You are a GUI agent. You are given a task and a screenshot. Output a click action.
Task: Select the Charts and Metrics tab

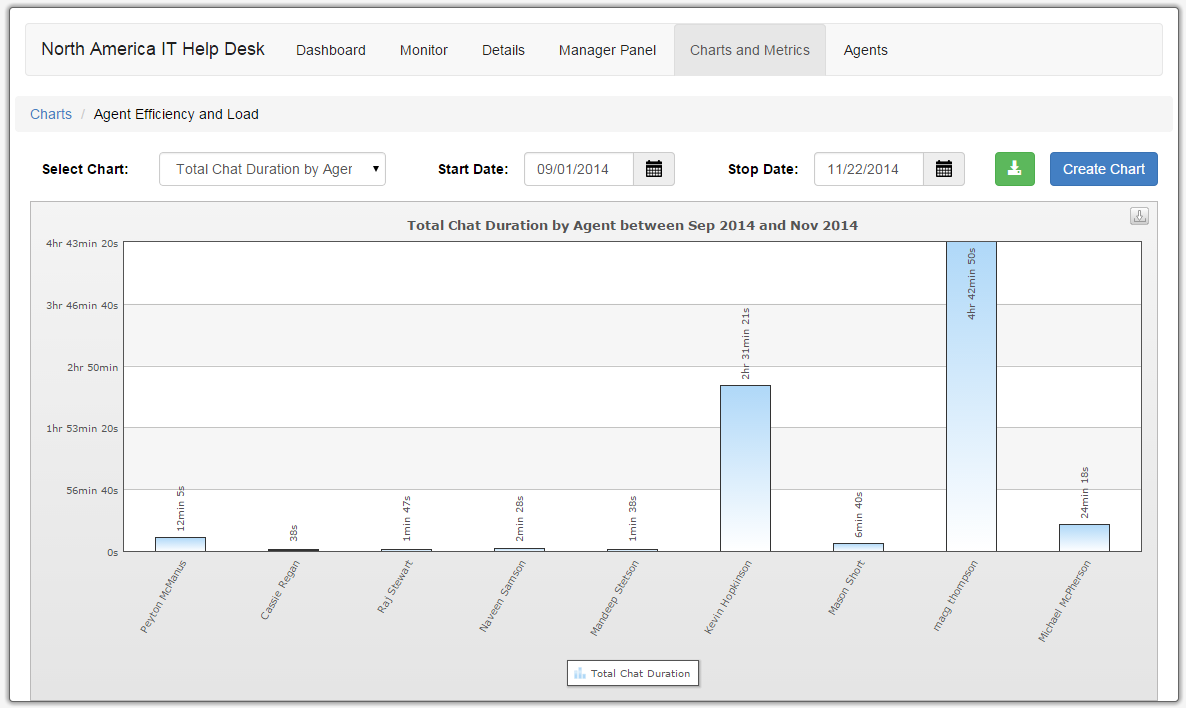(750, 50)
